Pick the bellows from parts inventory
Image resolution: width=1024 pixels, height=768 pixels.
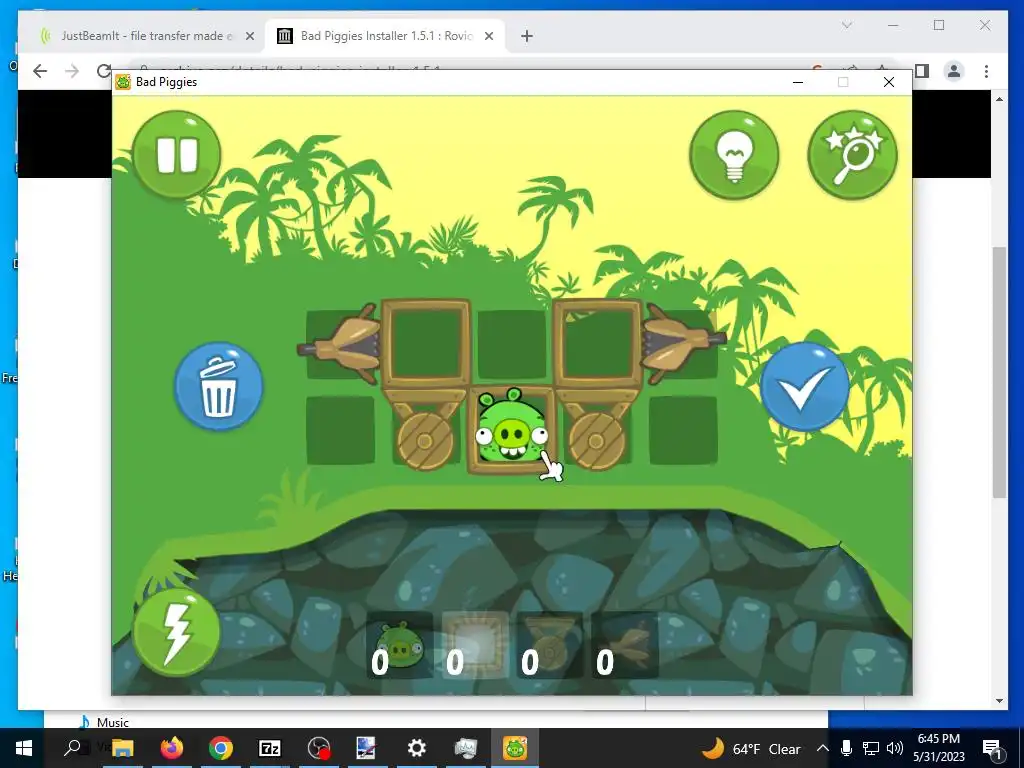(x=625, y=645)
